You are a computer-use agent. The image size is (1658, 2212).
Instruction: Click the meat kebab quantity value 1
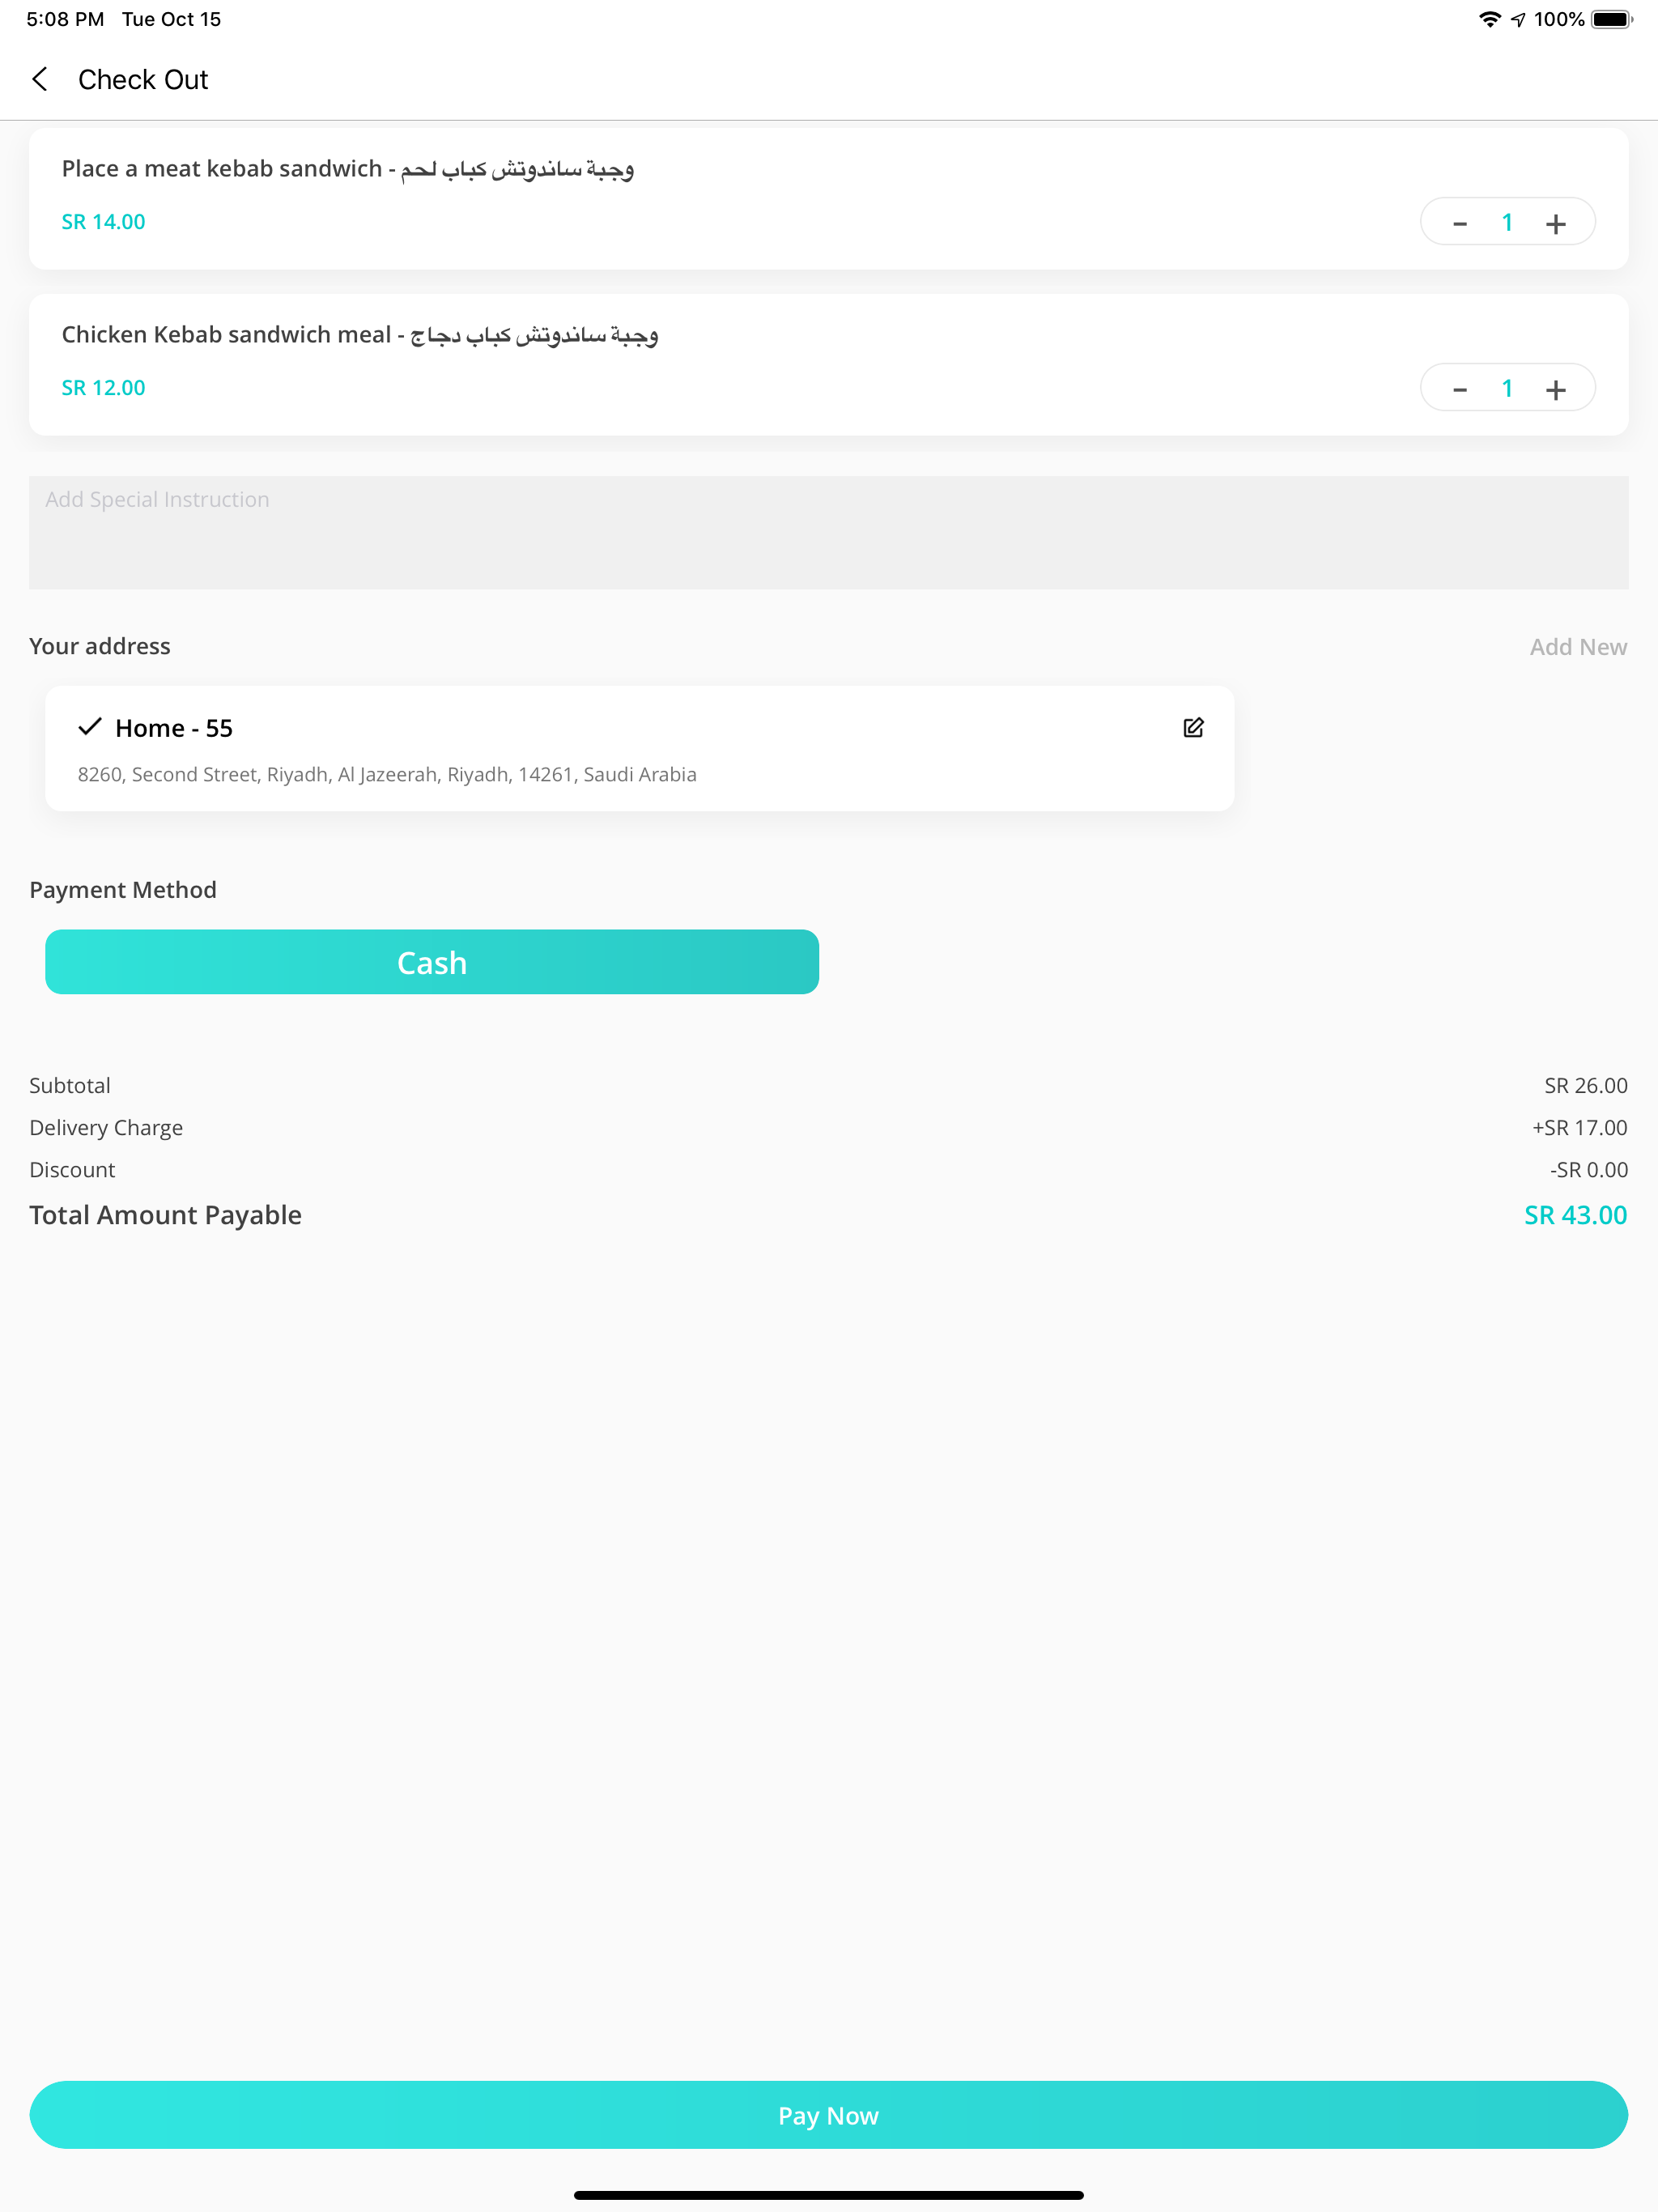click(x=1507, y=223)
